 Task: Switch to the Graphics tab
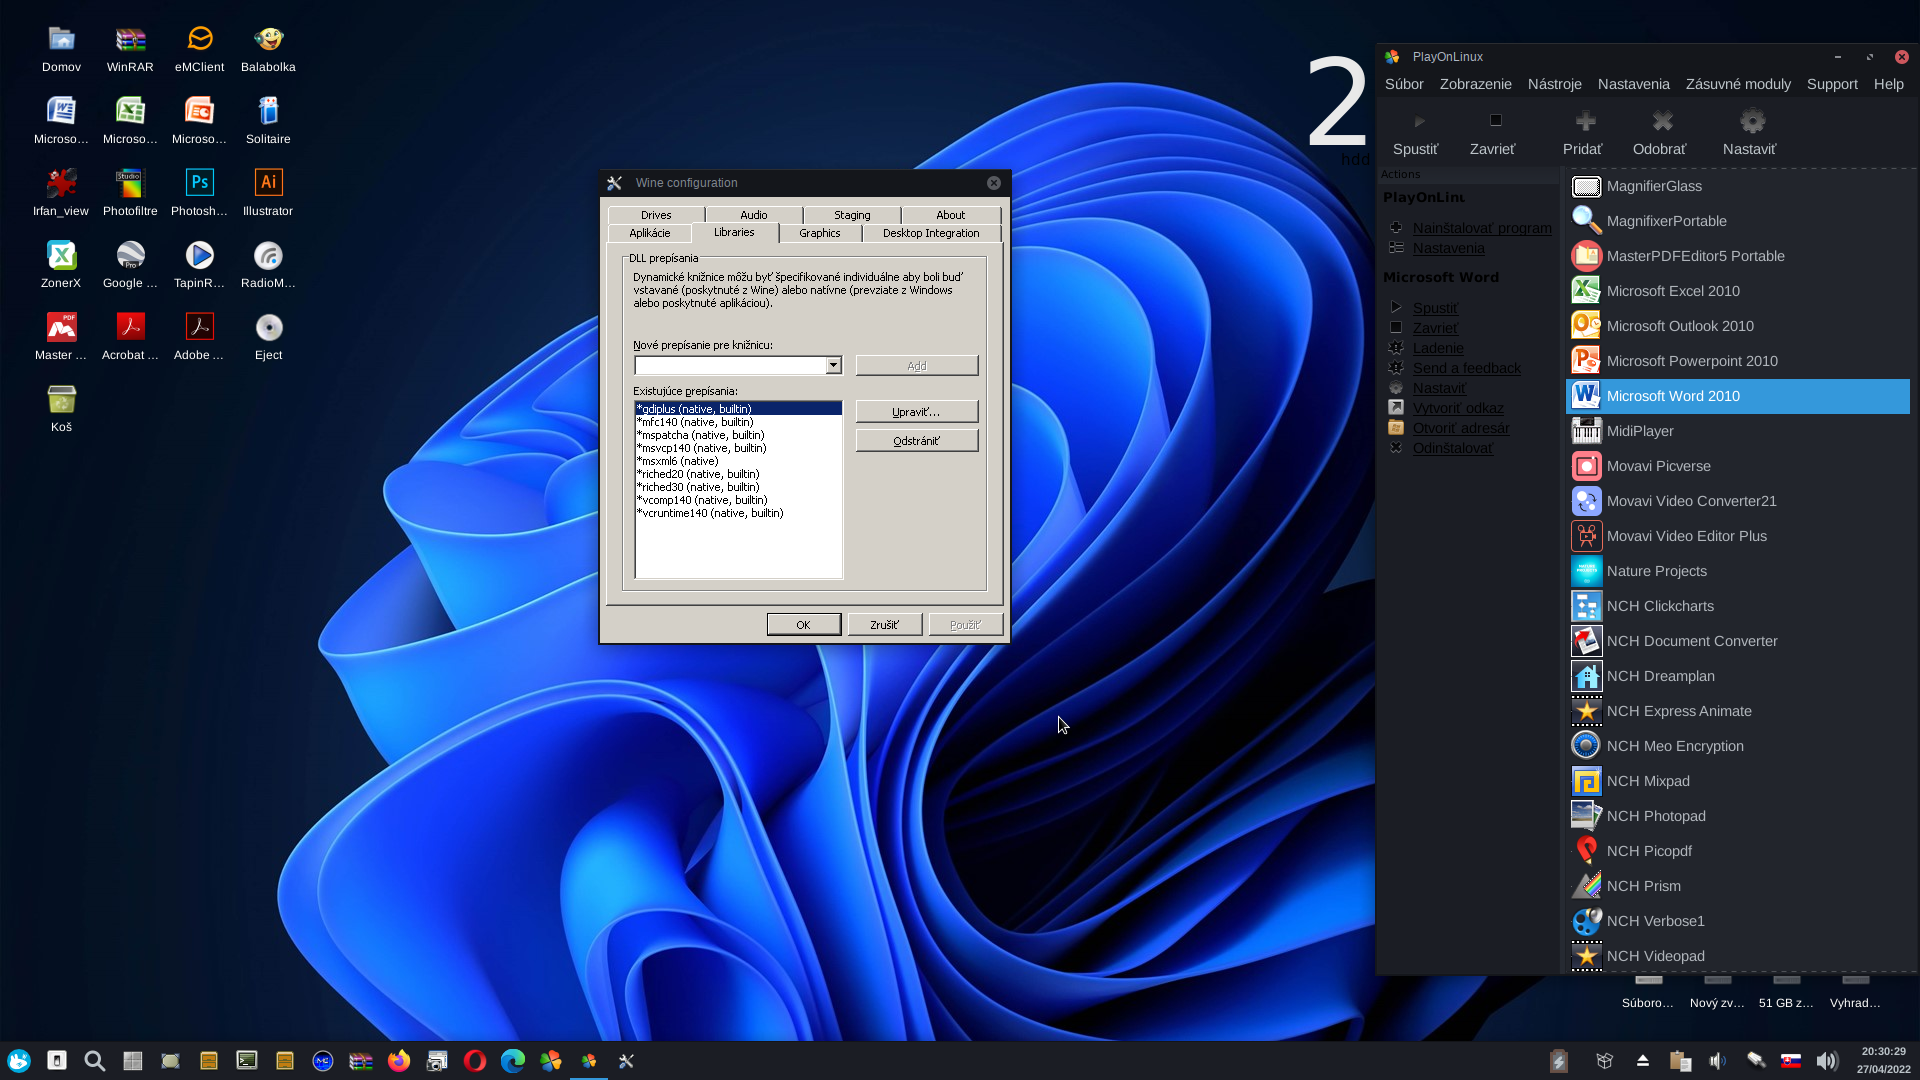(819, 233)
